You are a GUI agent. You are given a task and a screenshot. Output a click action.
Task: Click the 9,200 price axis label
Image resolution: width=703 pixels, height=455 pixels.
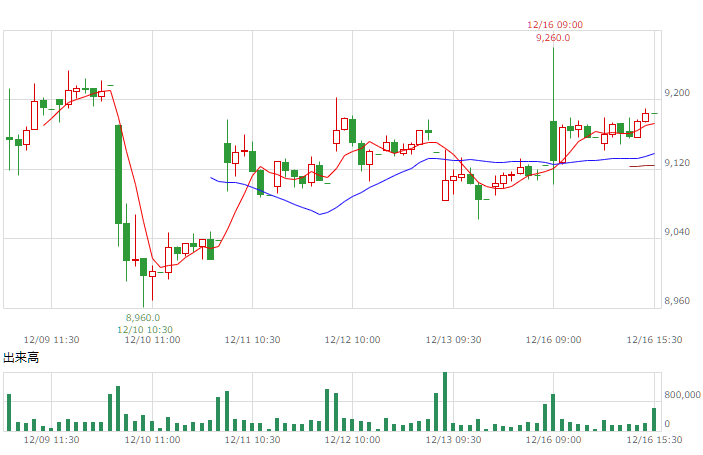tap(677, 93)
